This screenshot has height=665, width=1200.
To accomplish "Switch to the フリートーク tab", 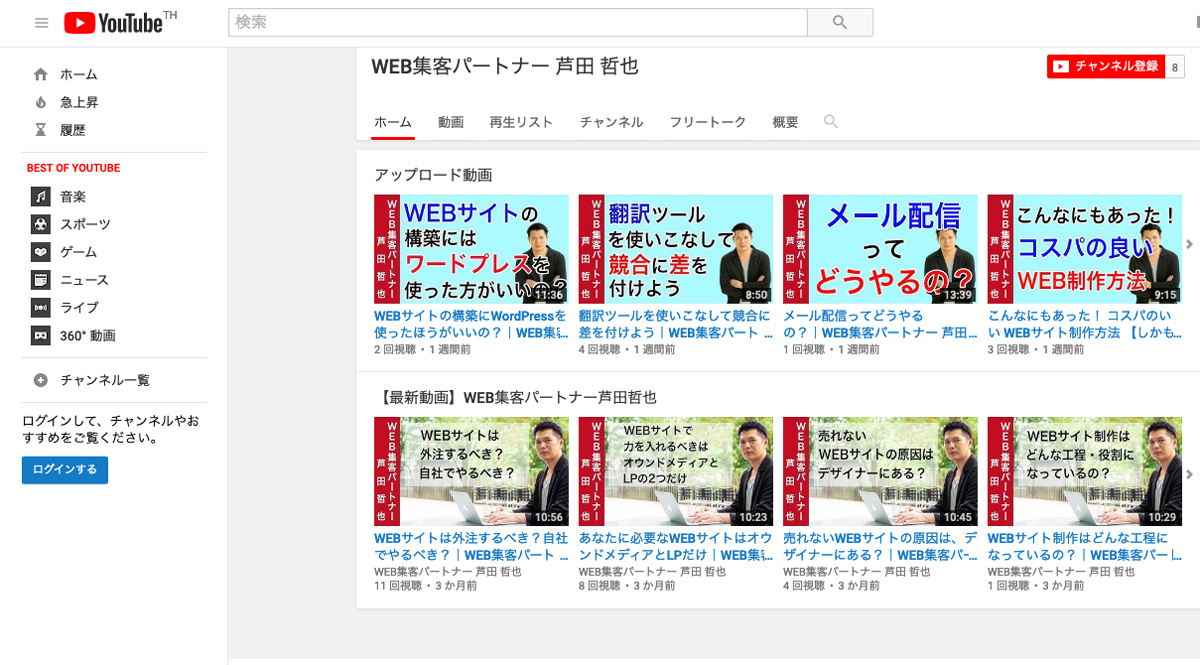I will 708,122.
